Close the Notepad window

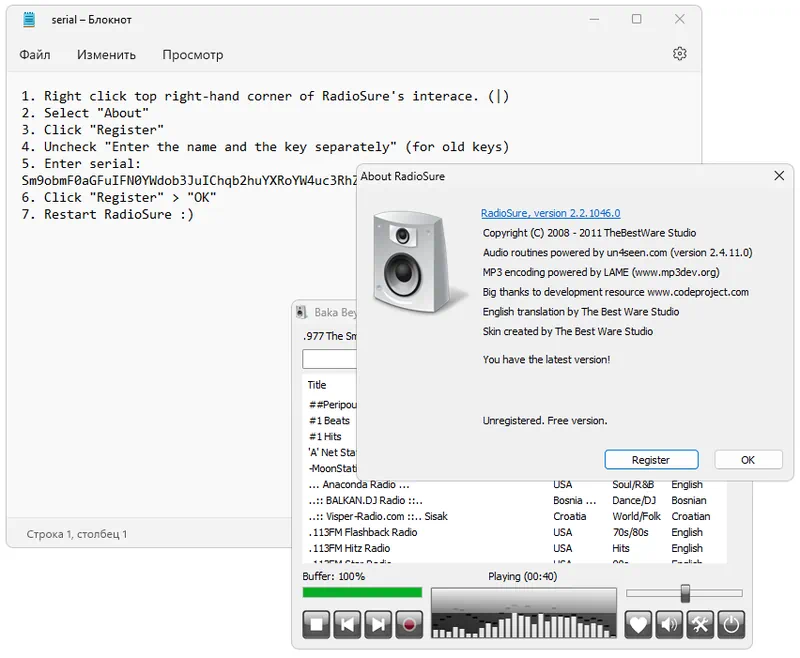pyautogui.click(x=680, y=19)
